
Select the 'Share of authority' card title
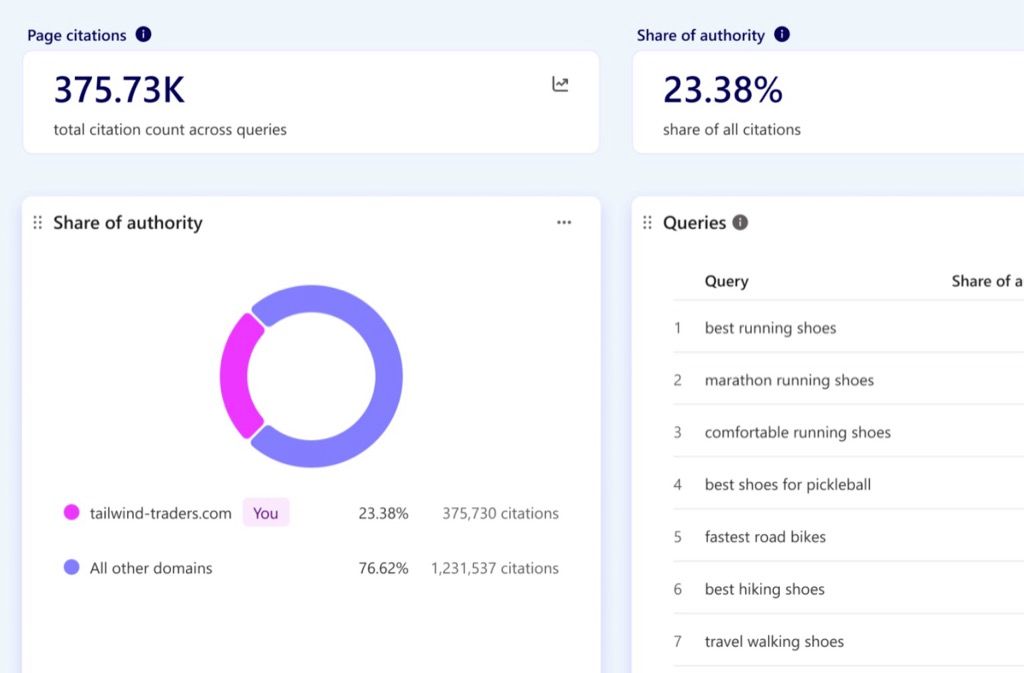pos(128,223)
